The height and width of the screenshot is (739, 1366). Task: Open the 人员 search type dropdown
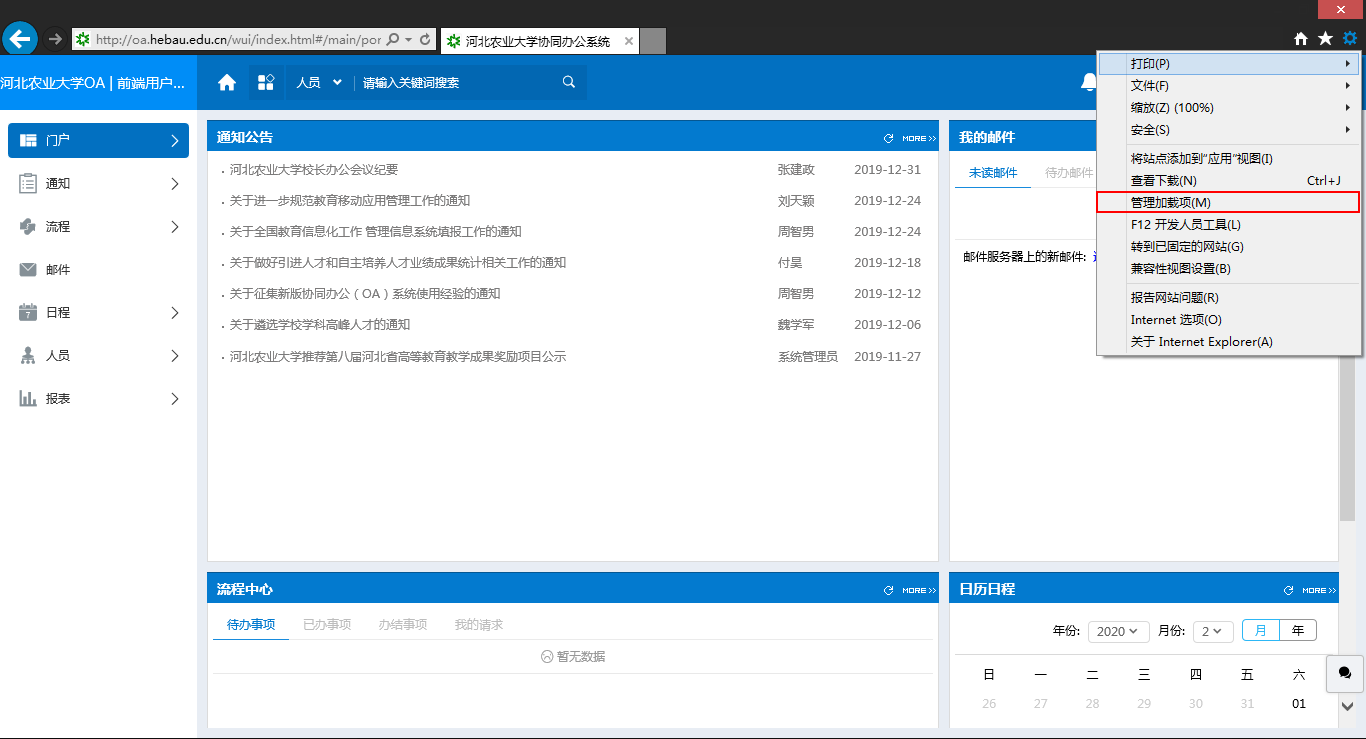(x=319, y=82)
